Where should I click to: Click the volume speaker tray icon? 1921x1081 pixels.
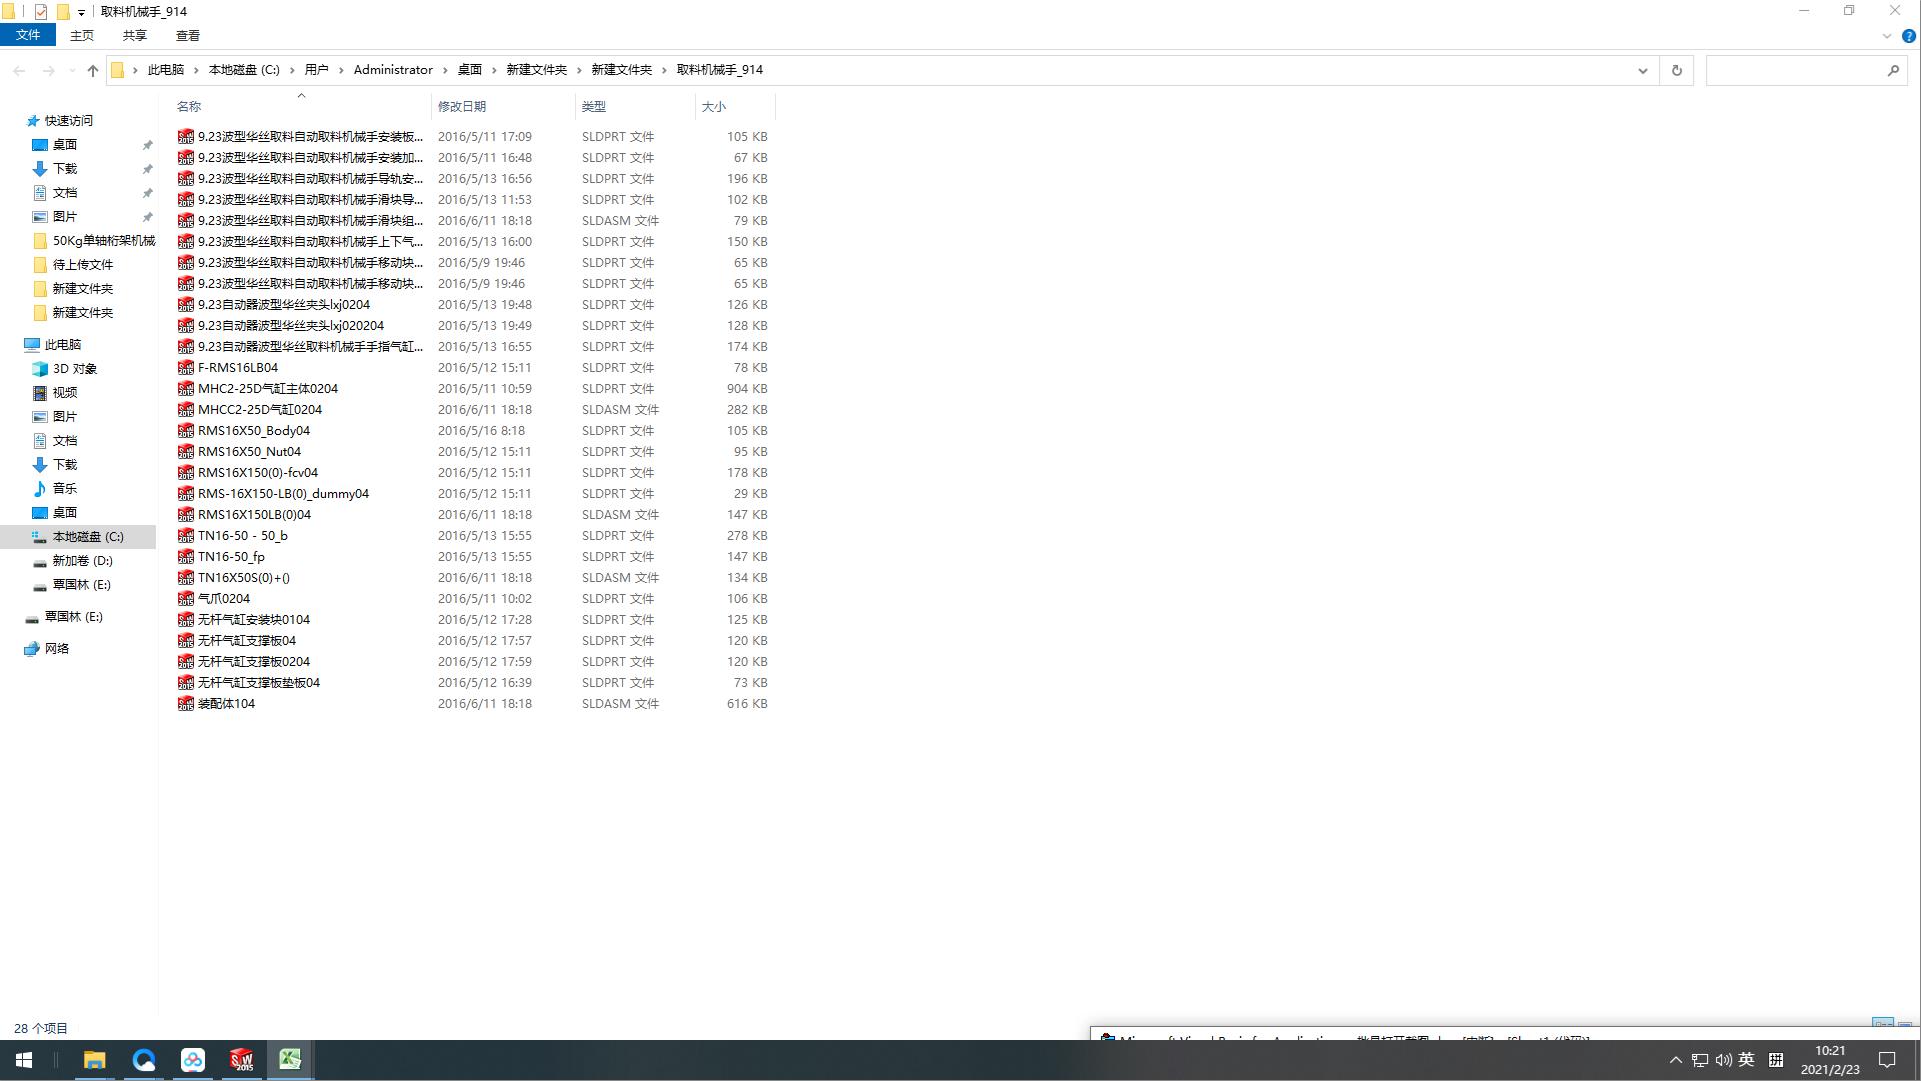click(x=1723, y=1060)
